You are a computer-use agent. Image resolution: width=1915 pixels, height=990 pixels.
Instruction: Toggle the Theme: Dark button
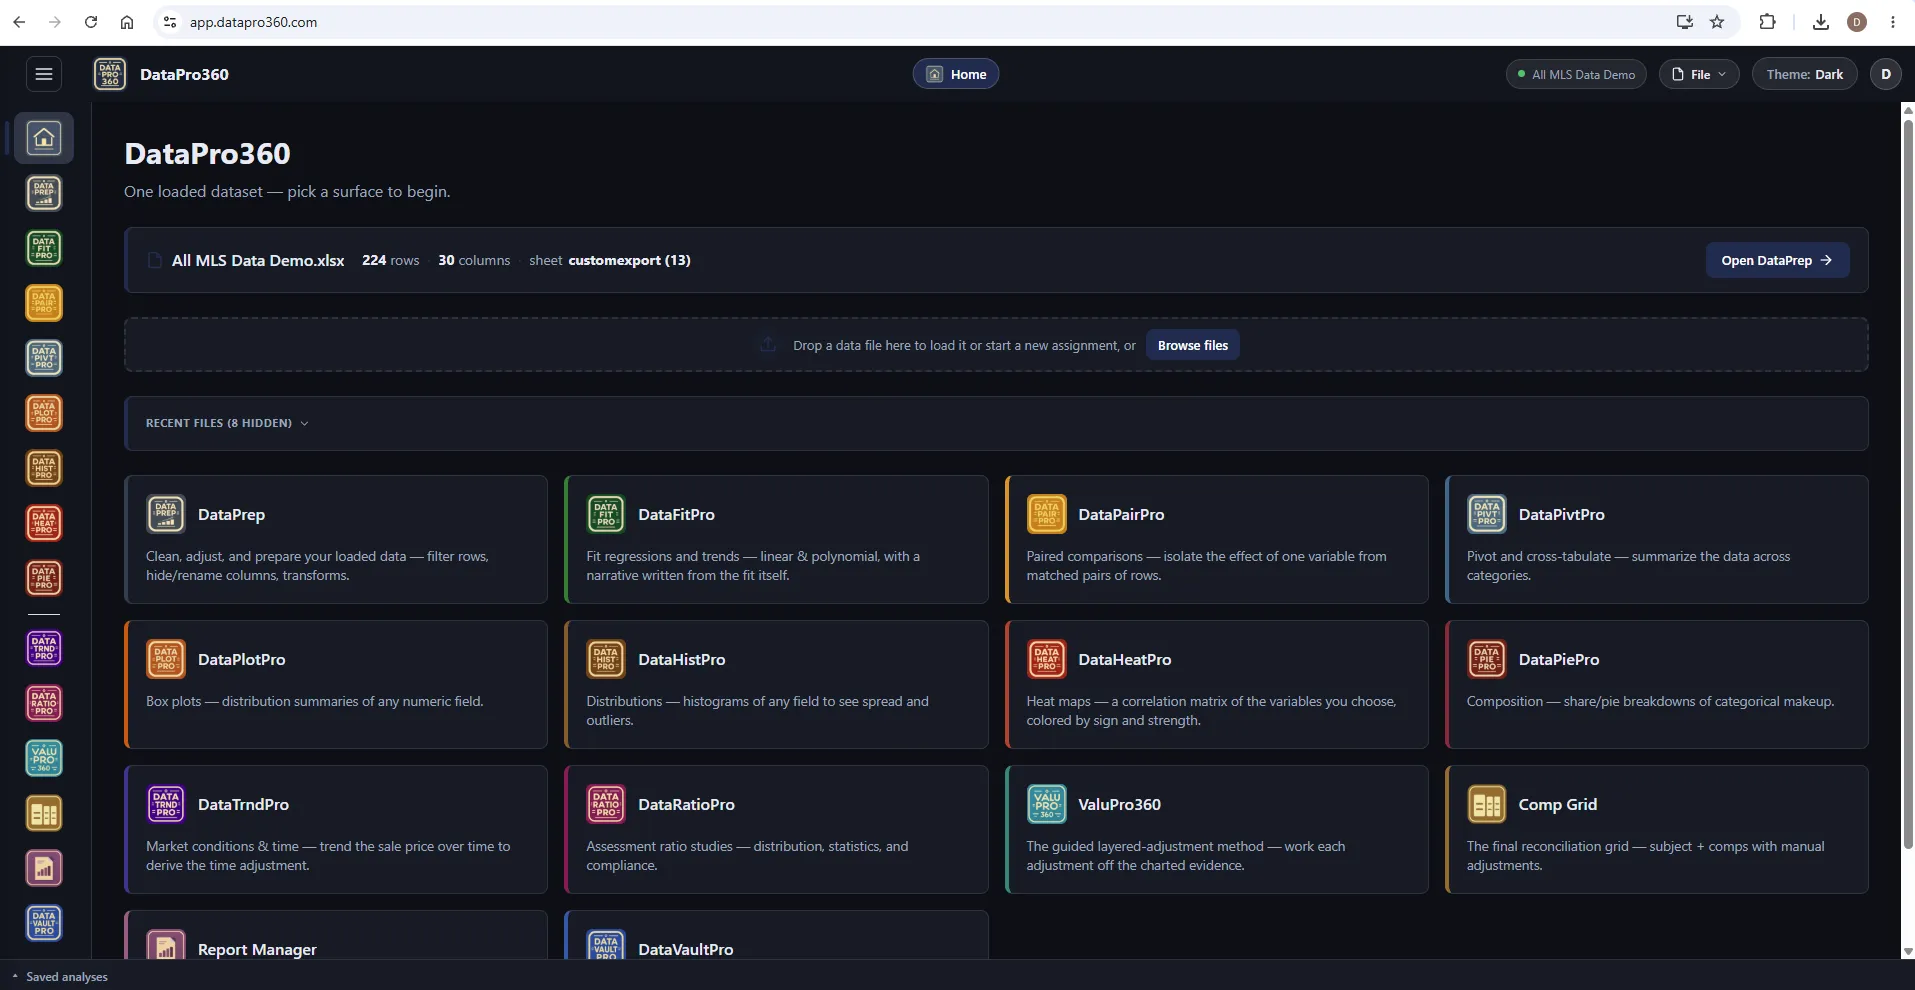tap(1804, 74)
